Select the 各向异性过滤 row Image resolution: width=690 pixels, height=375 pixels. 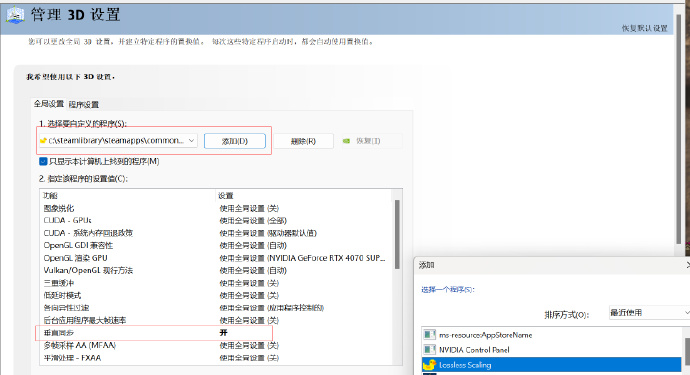216,308
